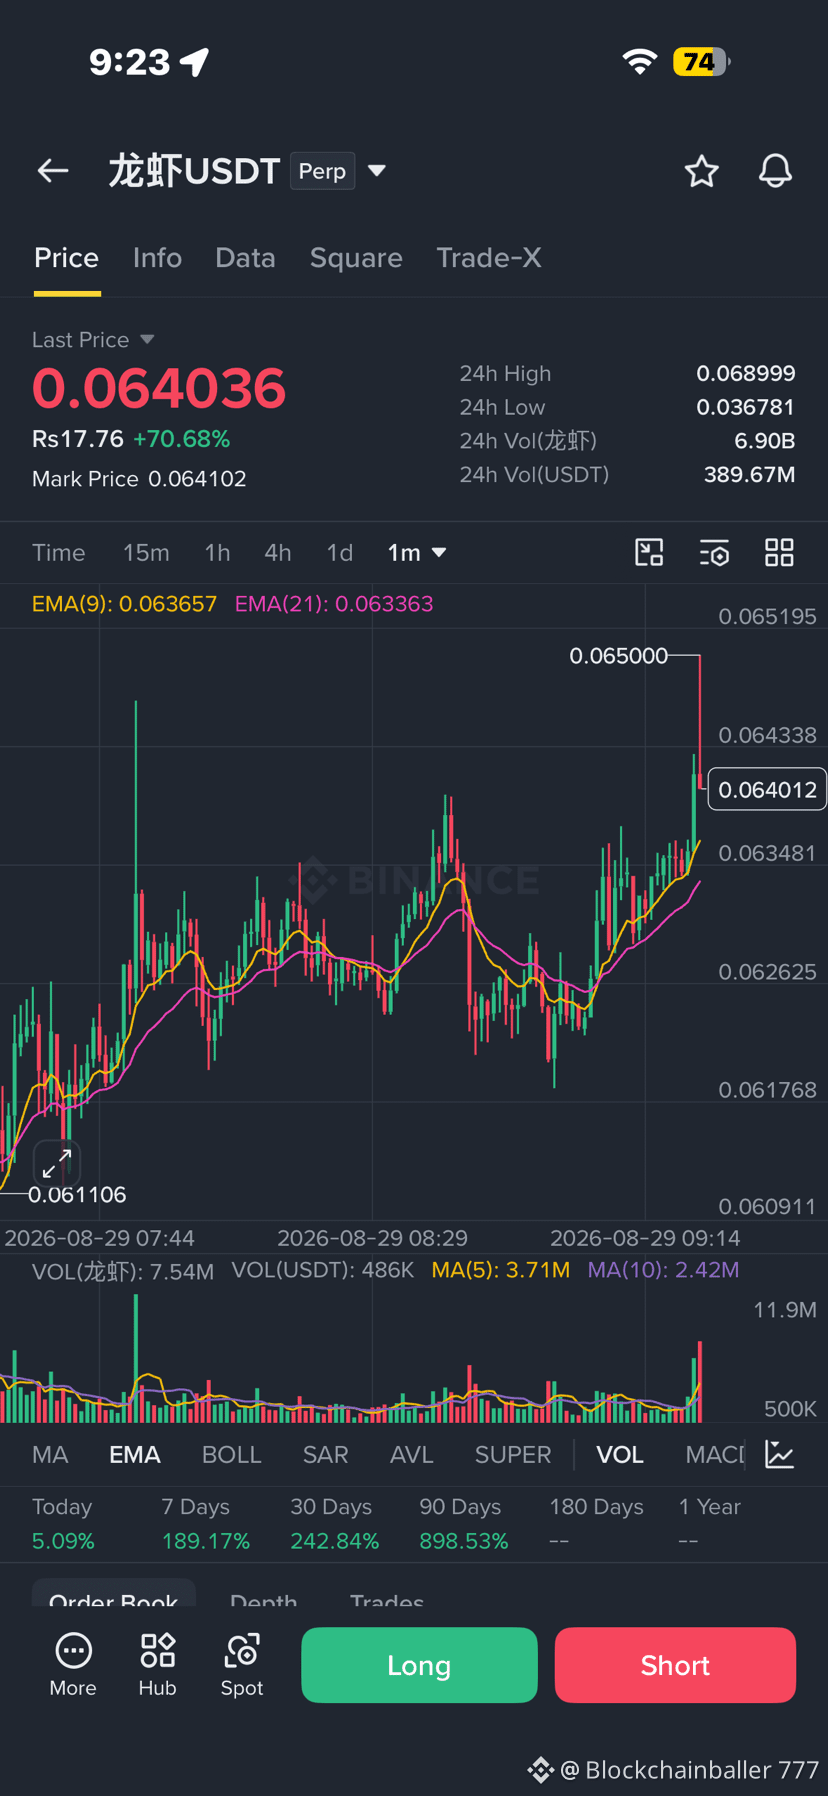The height and width of the screenshot is (1796, 828).
Task: Tap the 9:23 clock in status bar
Action: [x=130, y=62]
